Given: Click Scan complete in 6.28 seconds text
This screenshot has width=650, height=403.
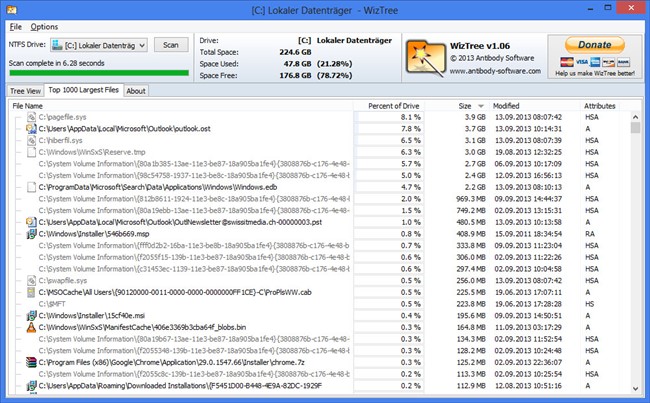Looking at the screenshot, I should tap(56, 63).
